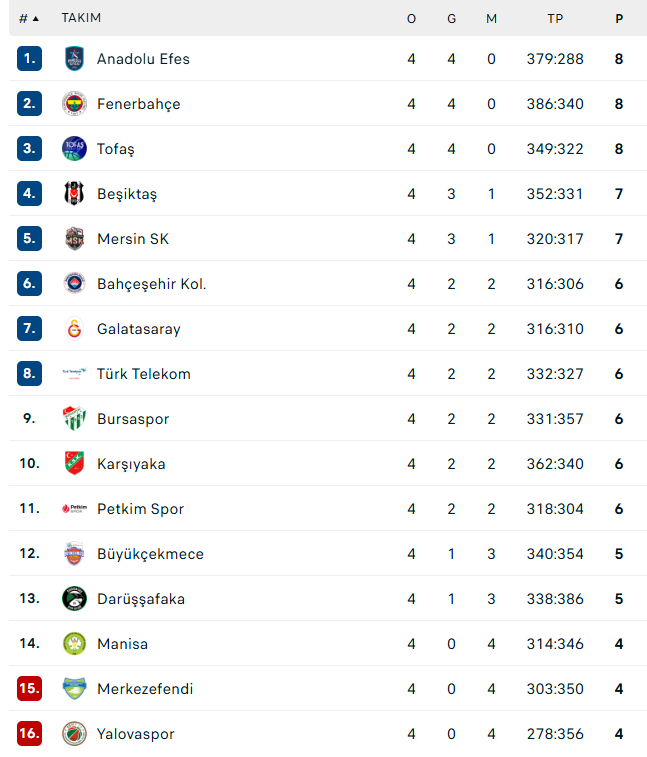Image resolution: width=647 pixels, height=757 pixels.
Task: Click the Fenerbahçe club crest
Action: point(74,104)
